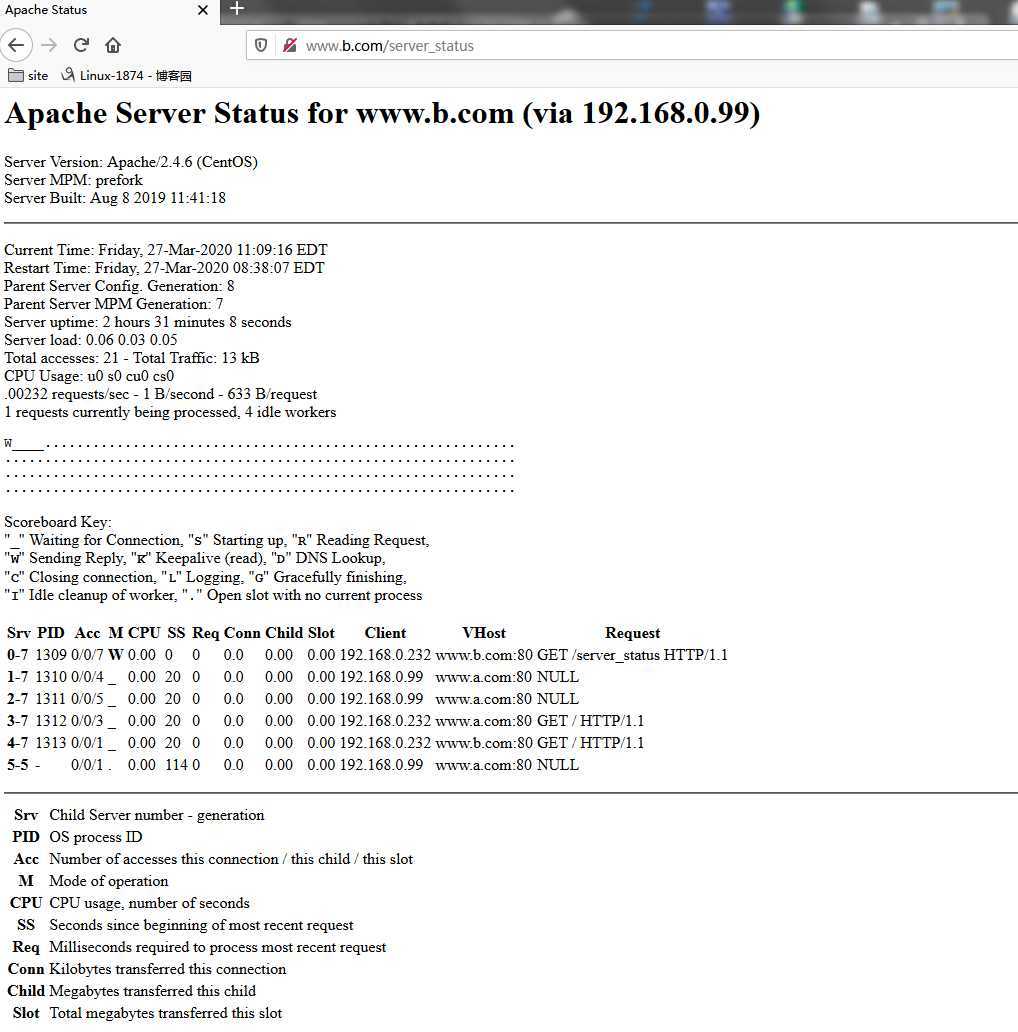The height and width of the screenshot is (1032, 1018).
Task: Click the Server uptime 2 hours line
Action: click(x=147, y=322)
